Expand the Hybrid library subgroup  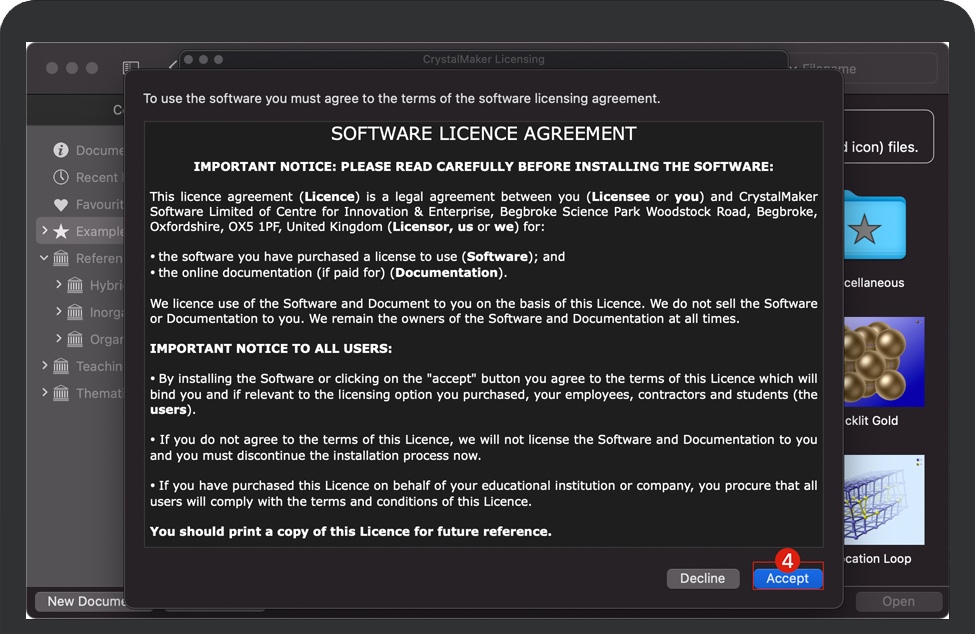(58, 284)
